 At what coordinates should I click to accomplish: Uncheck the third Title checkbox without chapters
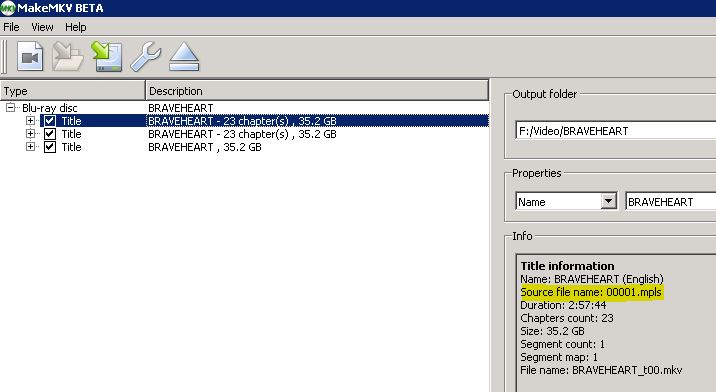coord(50,147)
